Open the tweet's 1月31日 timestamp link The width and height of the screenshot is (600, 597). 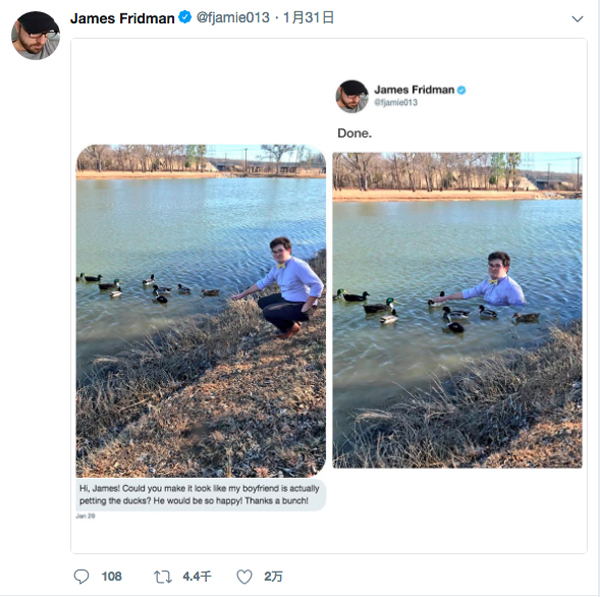pos(309,19)
